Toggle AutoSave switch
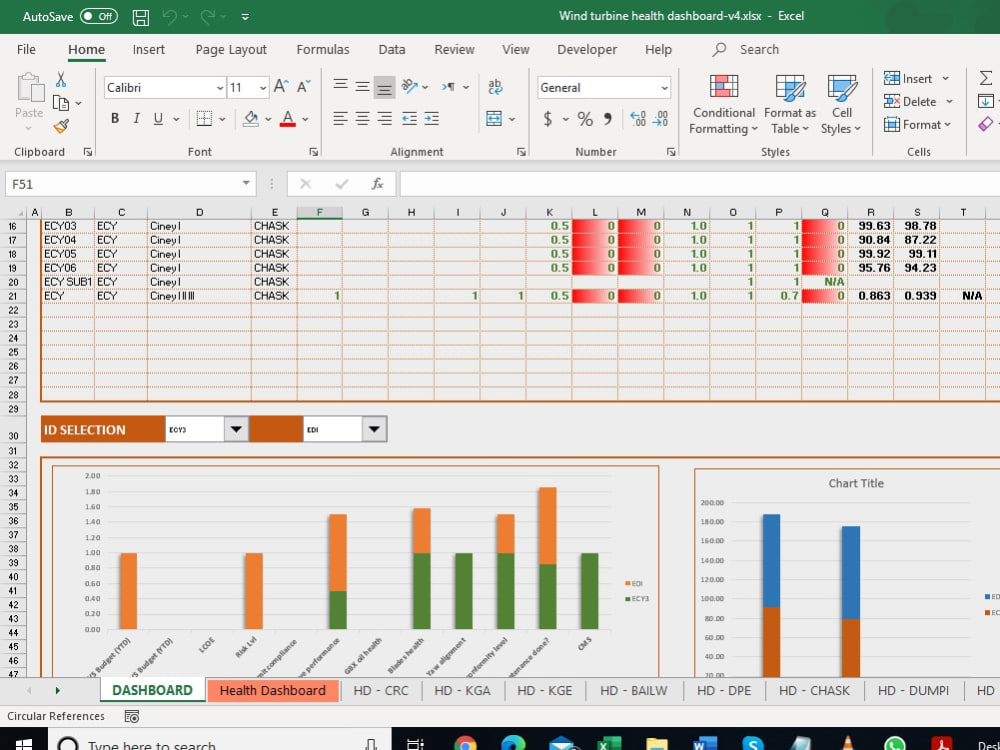 [99, 17]
